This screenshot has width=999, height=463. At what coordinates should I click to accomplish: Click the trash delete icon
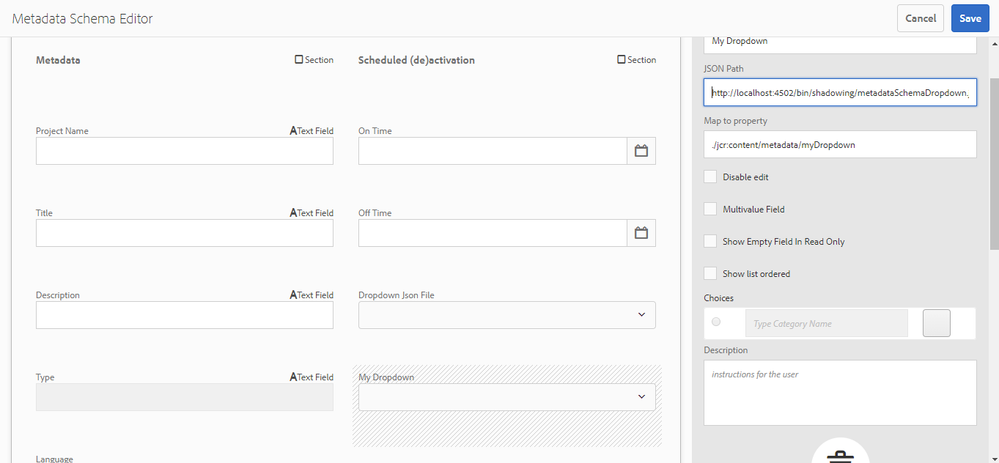(840, 454)
